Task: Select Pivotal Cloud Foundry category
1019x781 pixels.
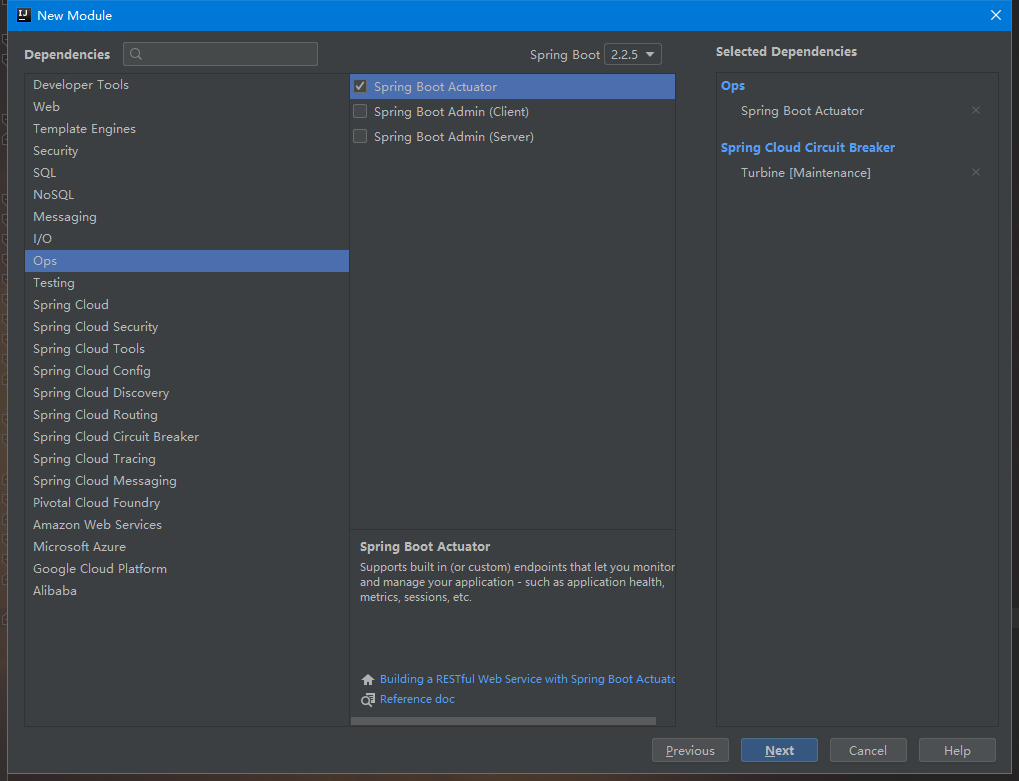Action: [x=187, y=503]
